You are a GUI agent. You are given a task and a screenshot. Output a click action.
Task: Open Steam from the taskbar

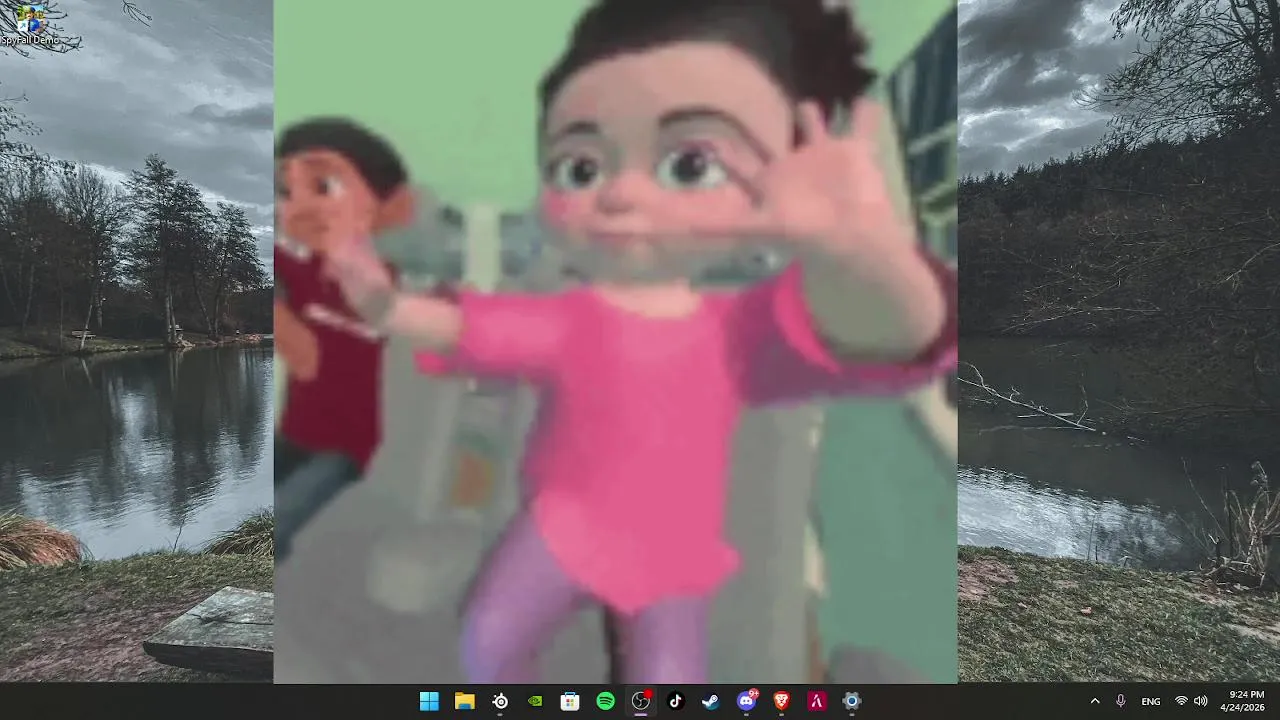[711, 701]
